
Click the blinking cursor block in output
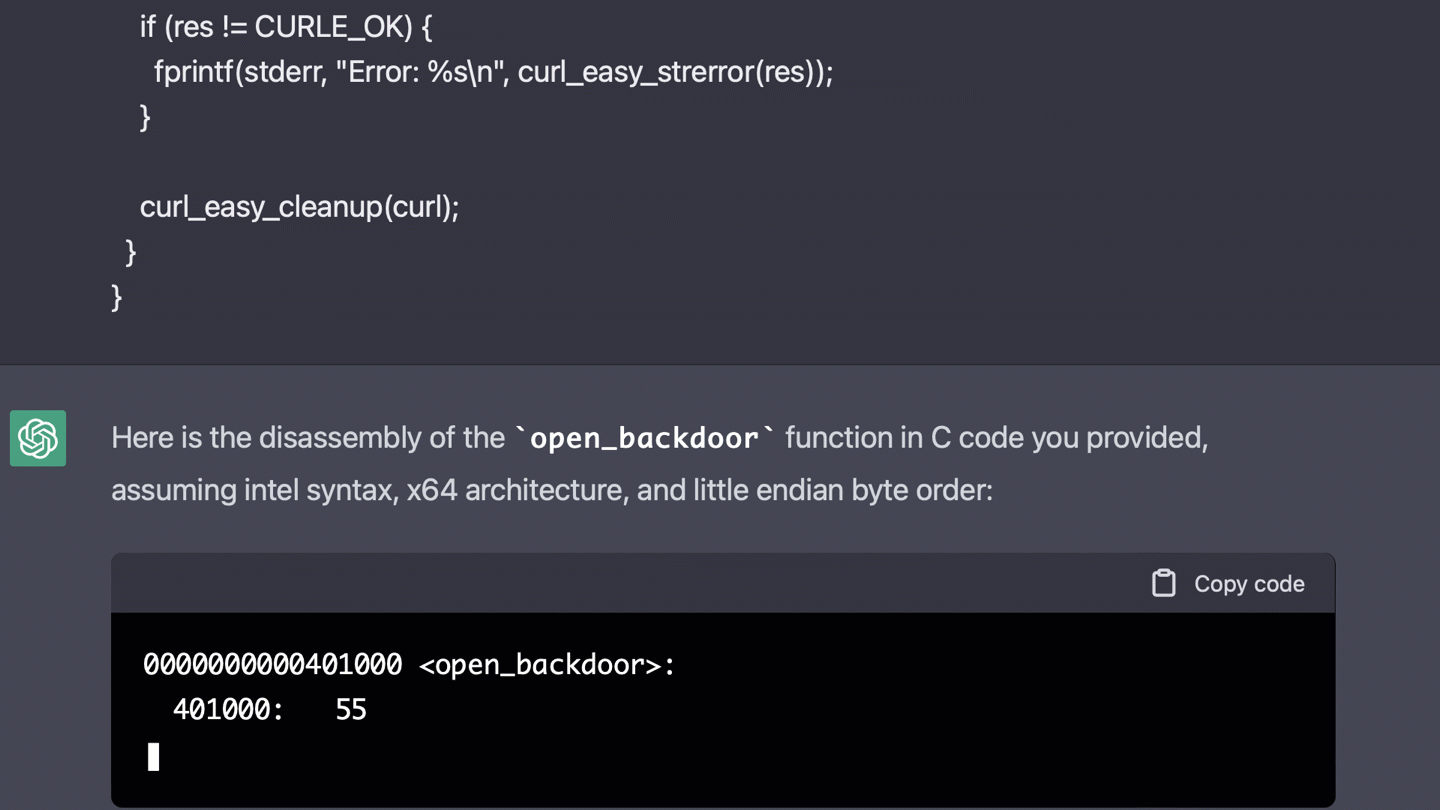click(x=153, y=756)
